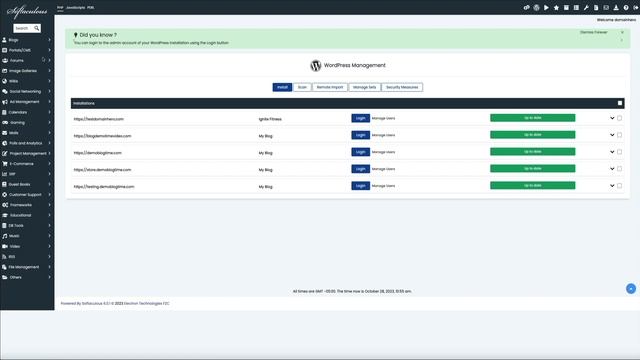Click the star ratings icon in top bar
The height and width of the screenshot is (360, 640).
point(556,8)
